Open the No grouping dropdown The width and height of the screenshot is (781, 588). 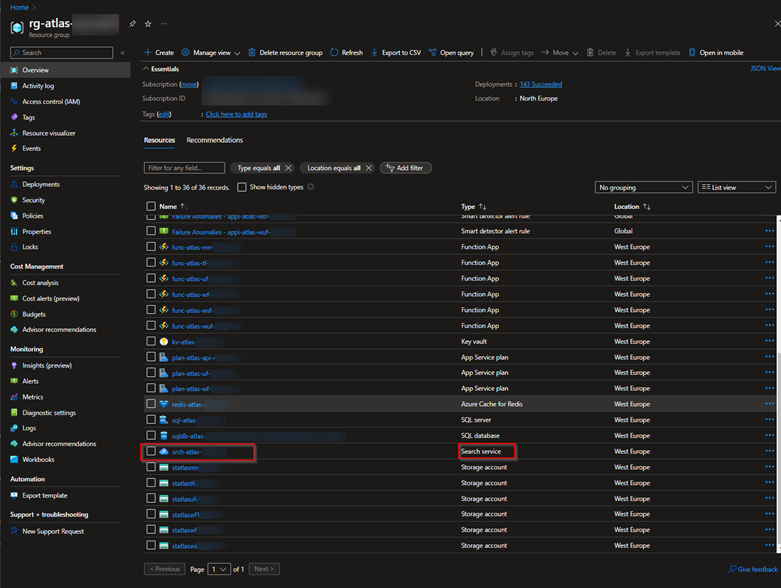tap(643, 187)
